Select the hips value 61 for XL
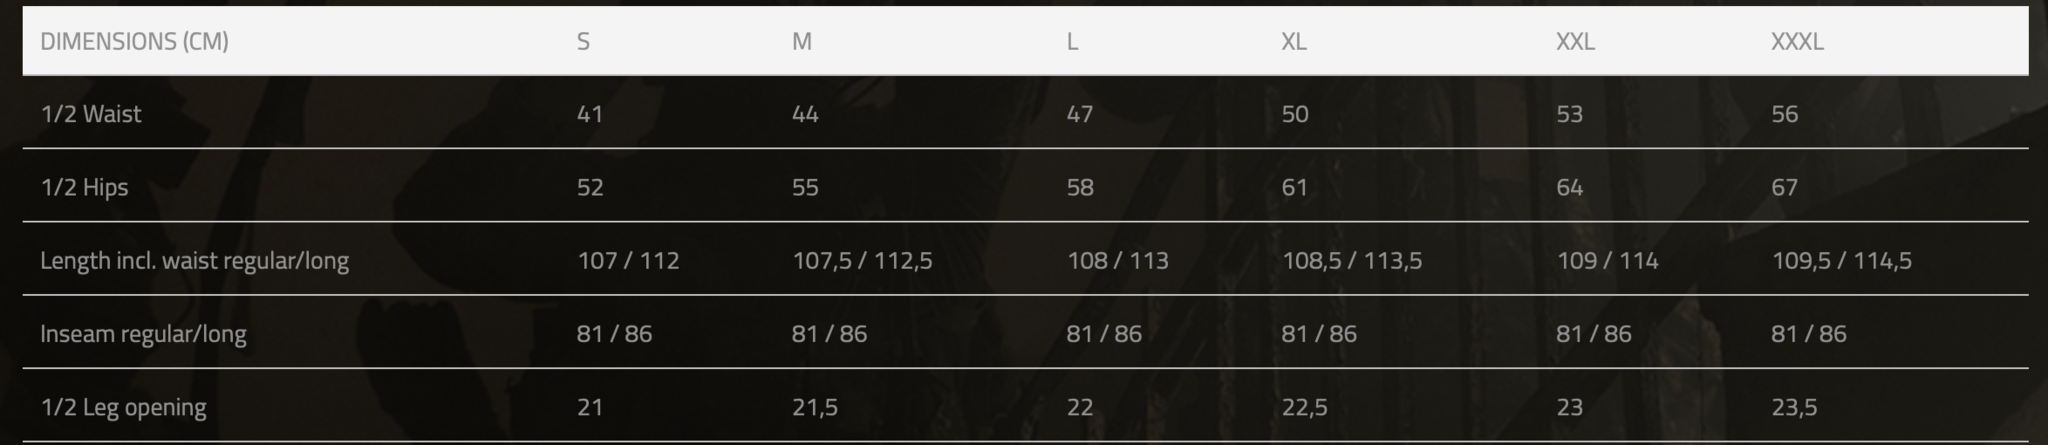The width and height of the screenshot is (2048, 445). coord(1295,187)
